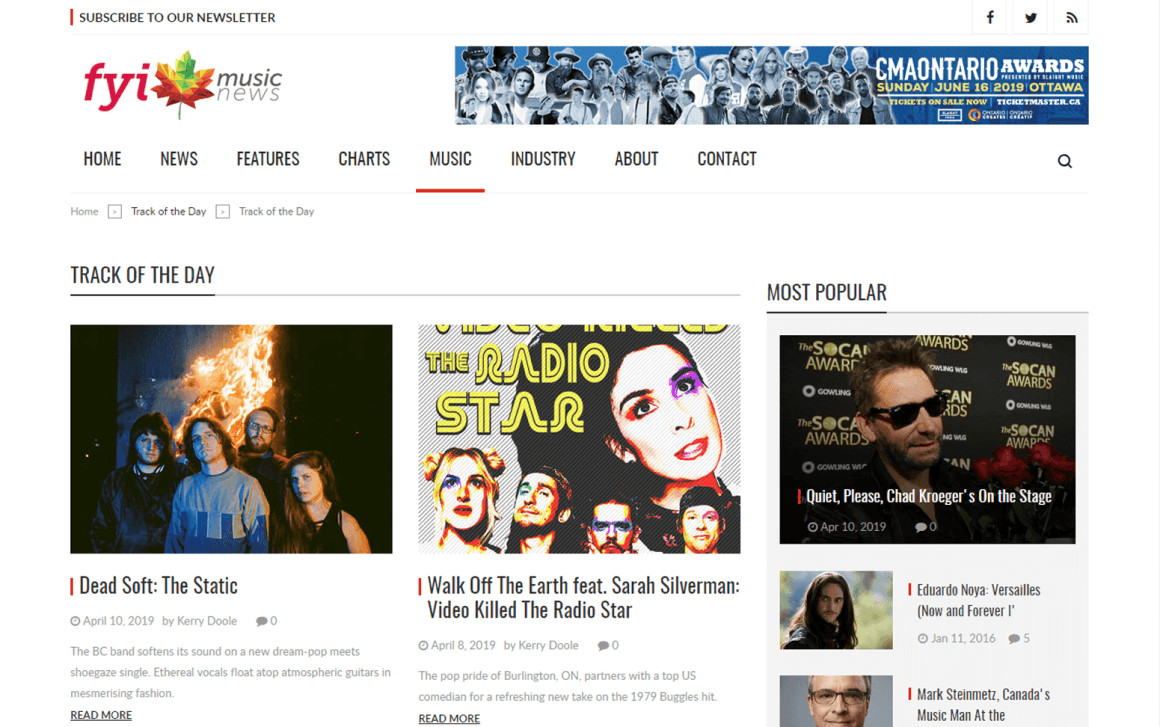Open the Industry menu item
Image resolution: width=1160 pixels, height=727 pixels.
pyautogui.click(x=543, y=159)
